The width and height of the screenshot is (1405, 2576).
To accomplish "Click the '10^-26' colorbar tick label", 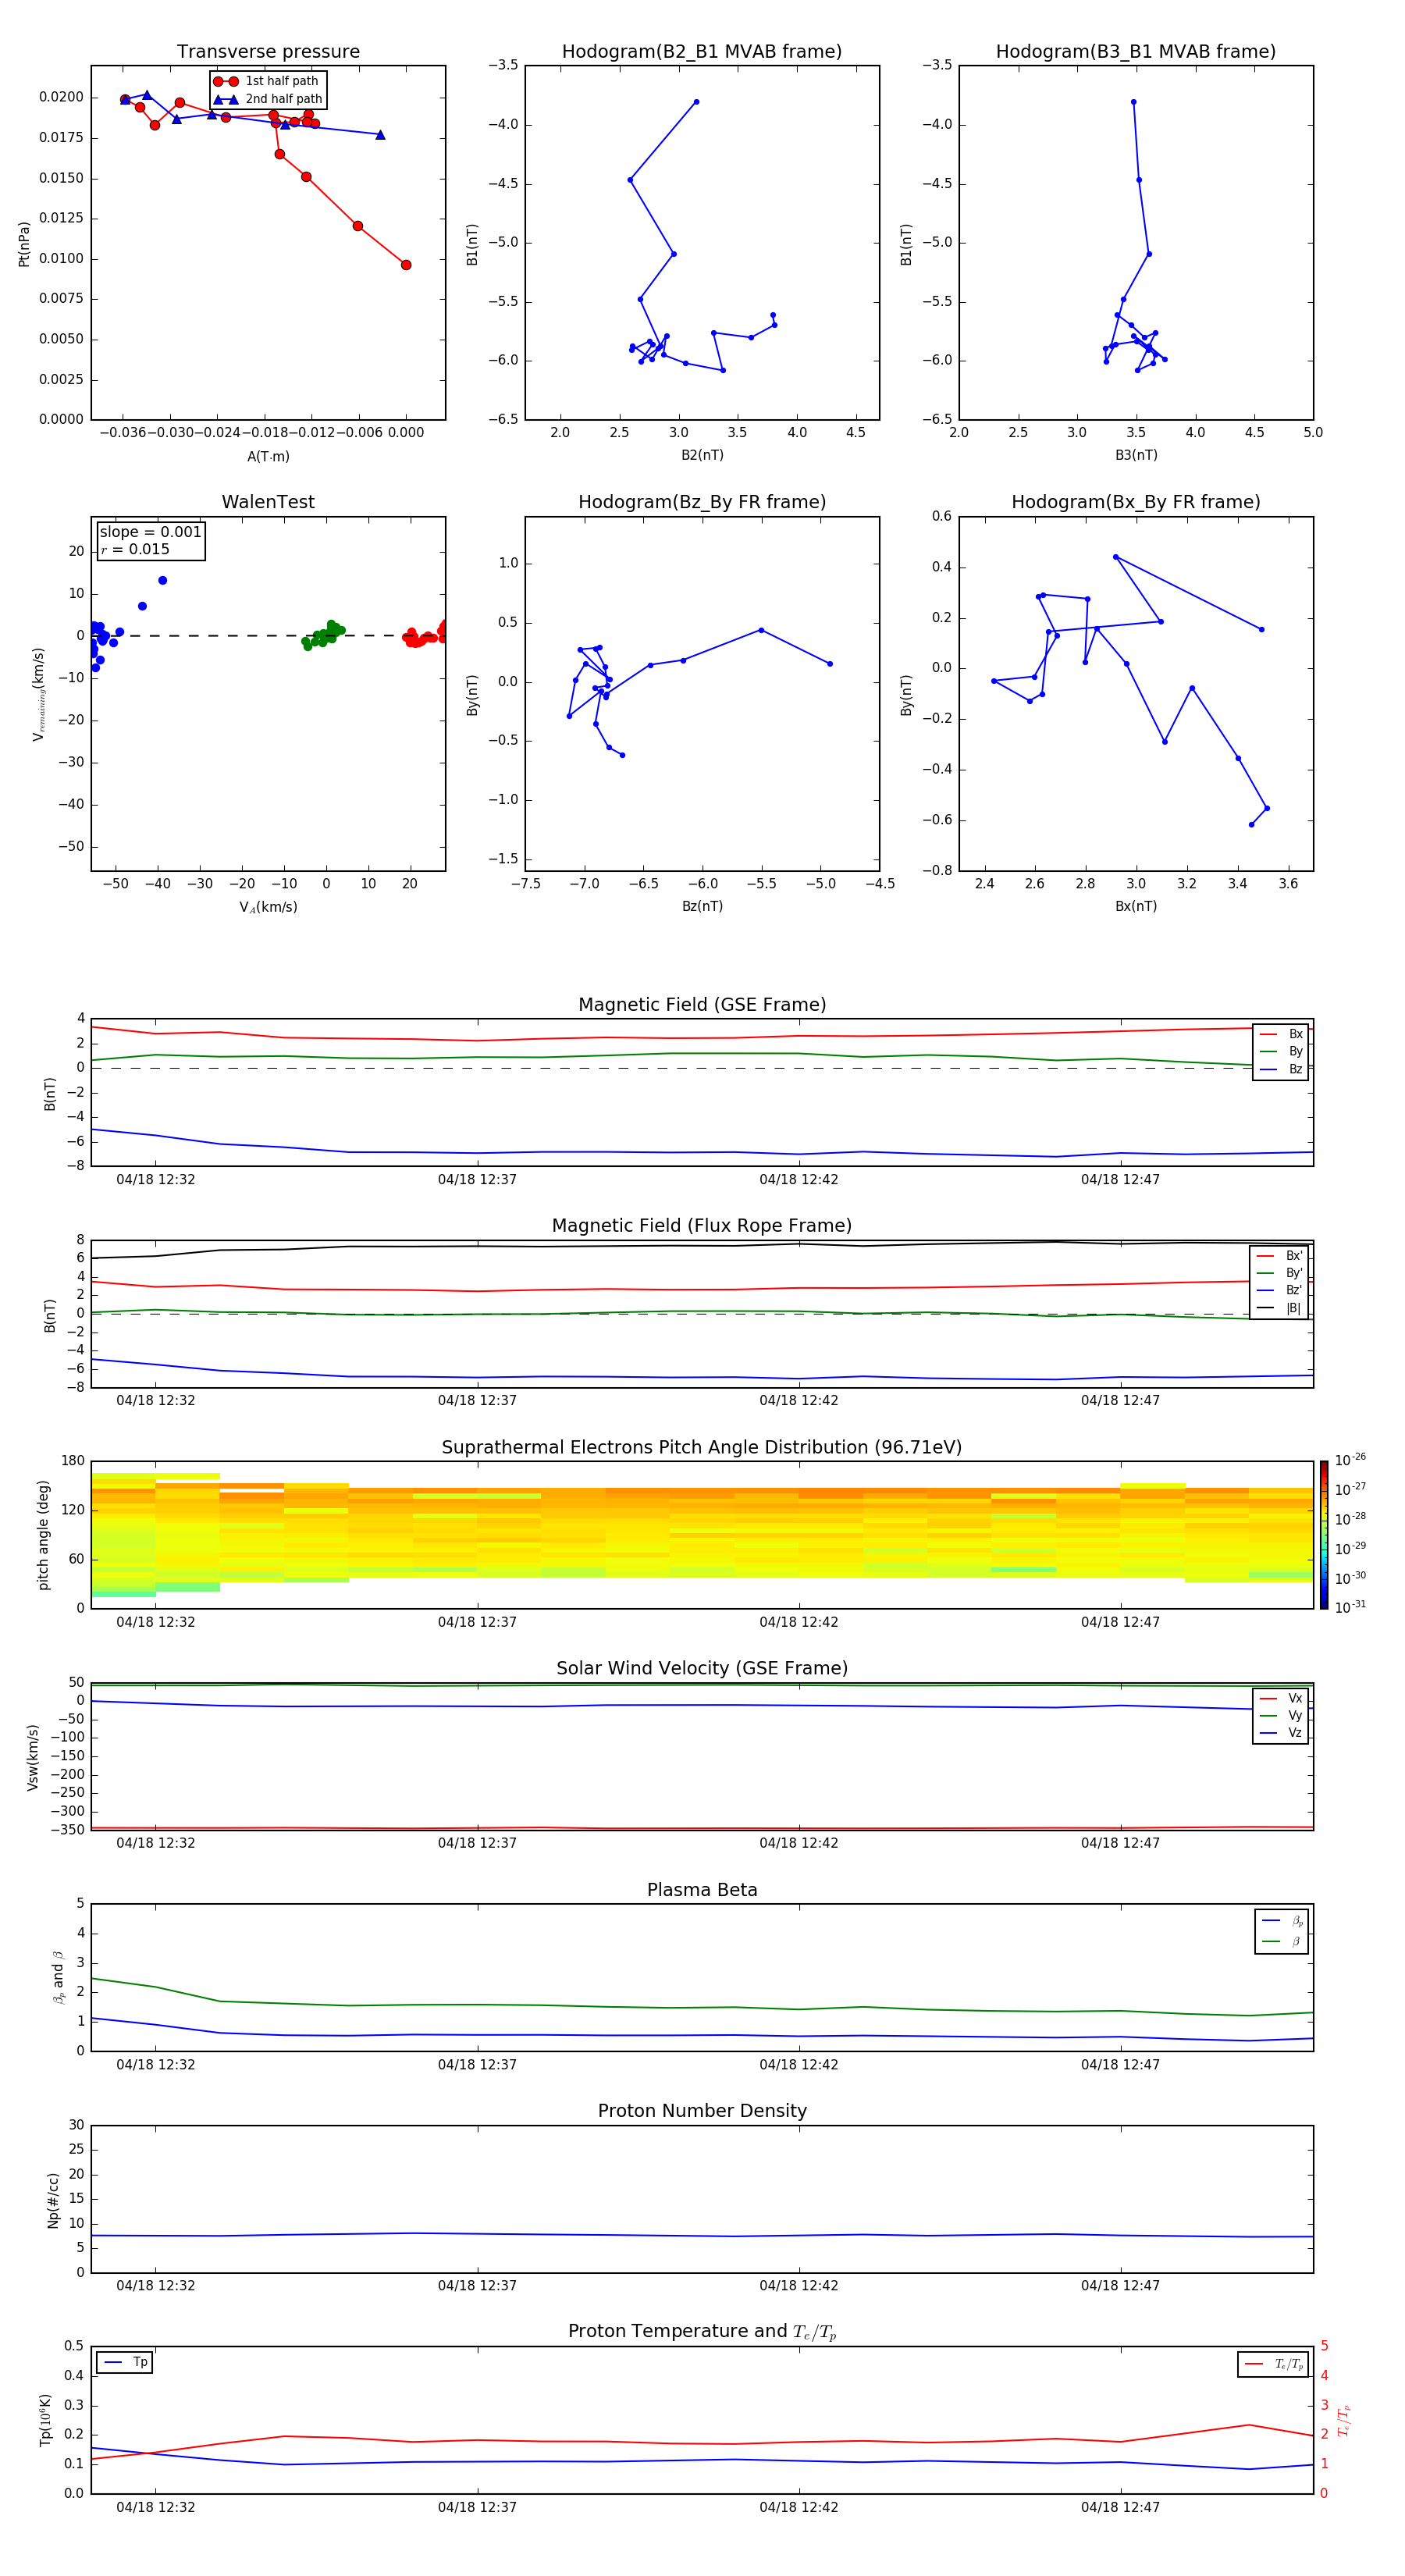I will pyautogui.click(x=1350, y=1460).
